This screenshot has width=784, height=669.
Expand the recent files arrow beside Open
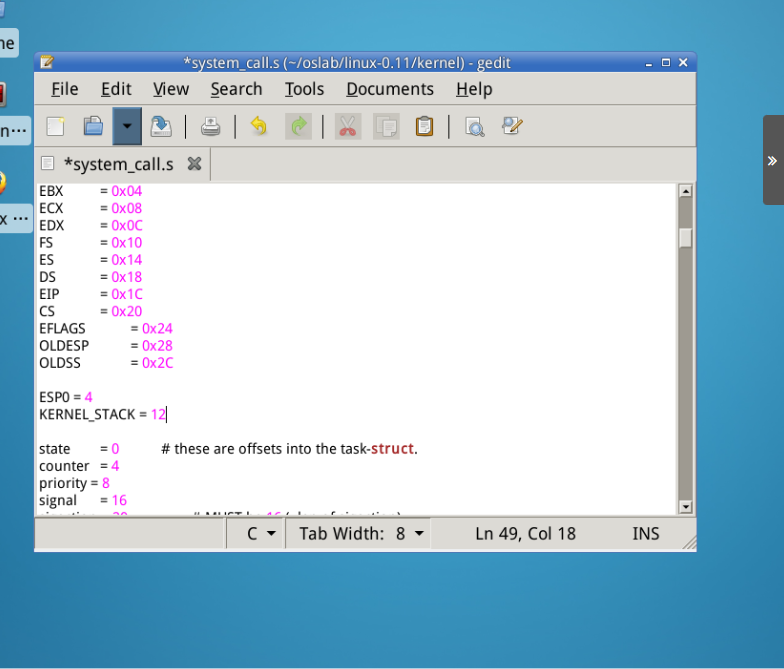(127, 127)
